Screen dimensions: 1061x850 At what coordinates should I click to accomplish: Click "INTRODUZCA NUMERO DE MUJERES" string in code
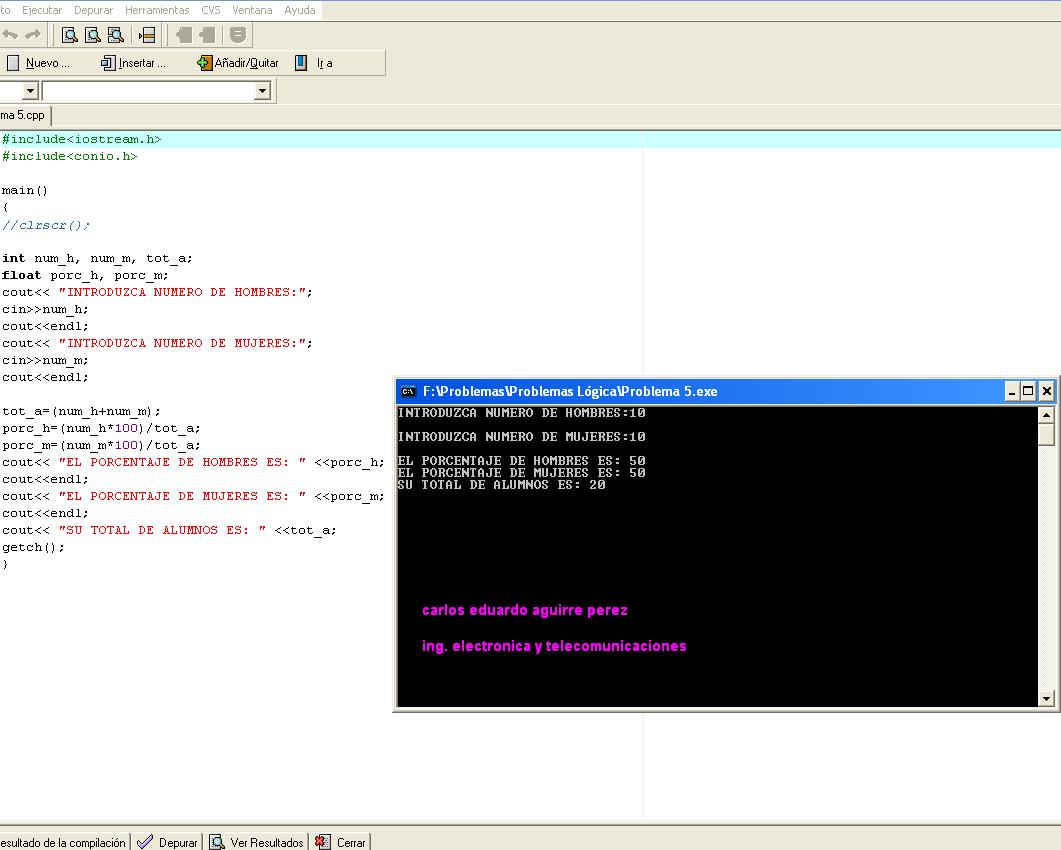click(x=182, y=343)
